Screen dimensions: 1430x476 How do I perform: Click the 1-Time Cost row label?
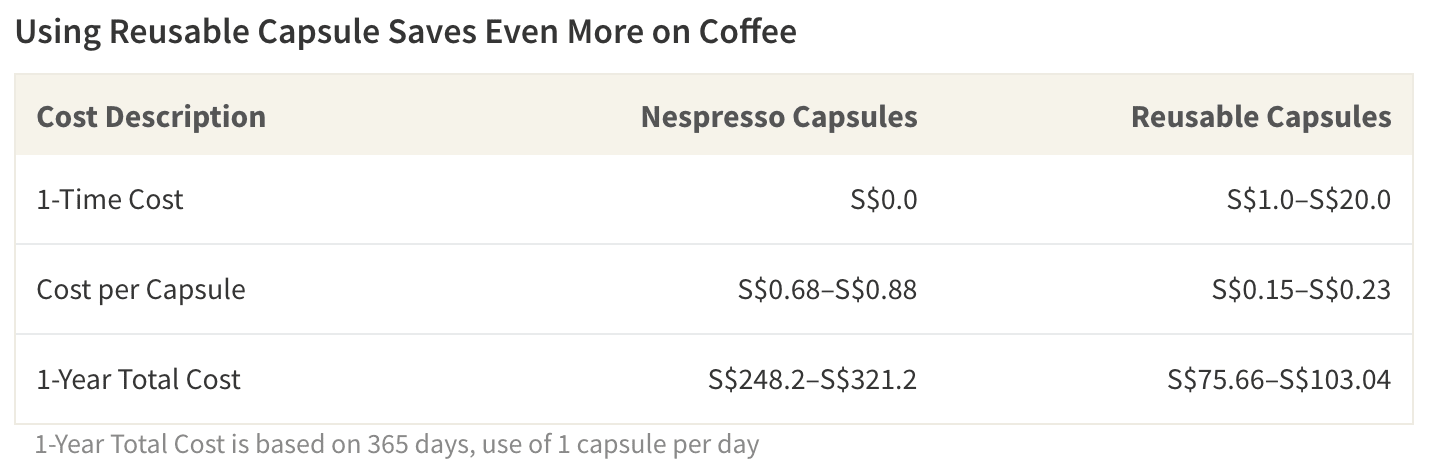pyautogui.click(x=110, y=199)
